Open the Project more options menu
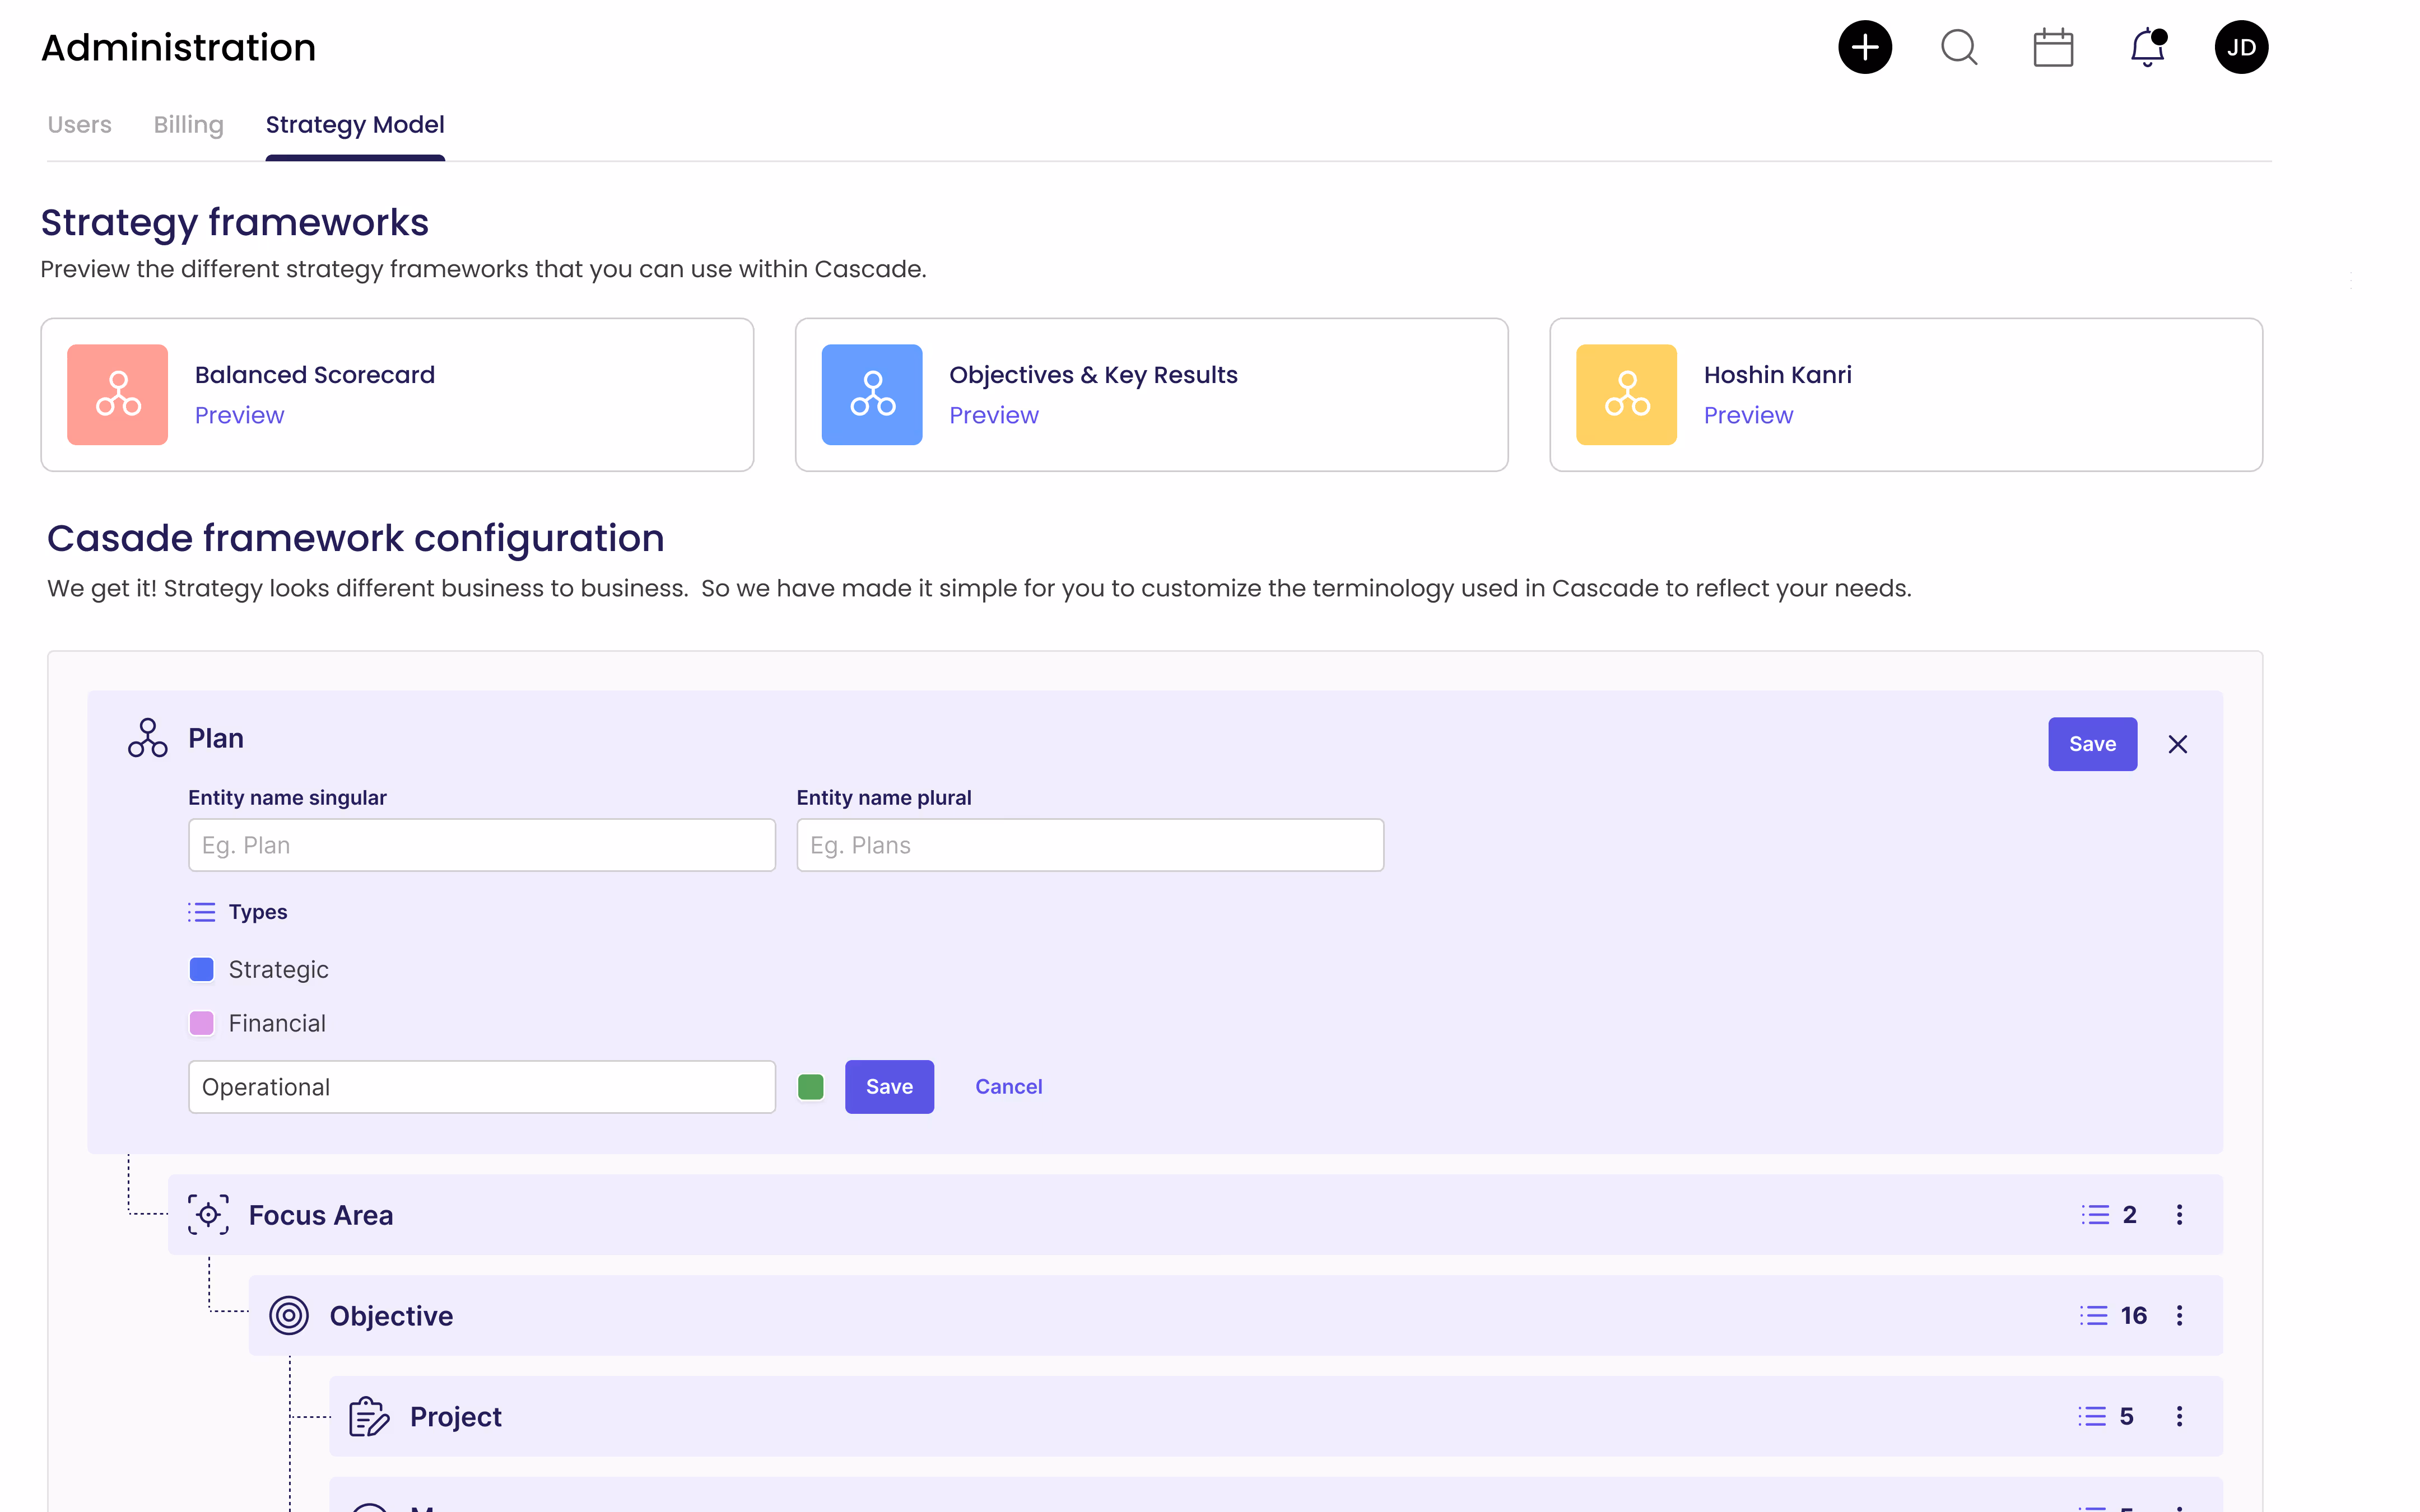The image size is (2420, 1512). point(2179,1415)
